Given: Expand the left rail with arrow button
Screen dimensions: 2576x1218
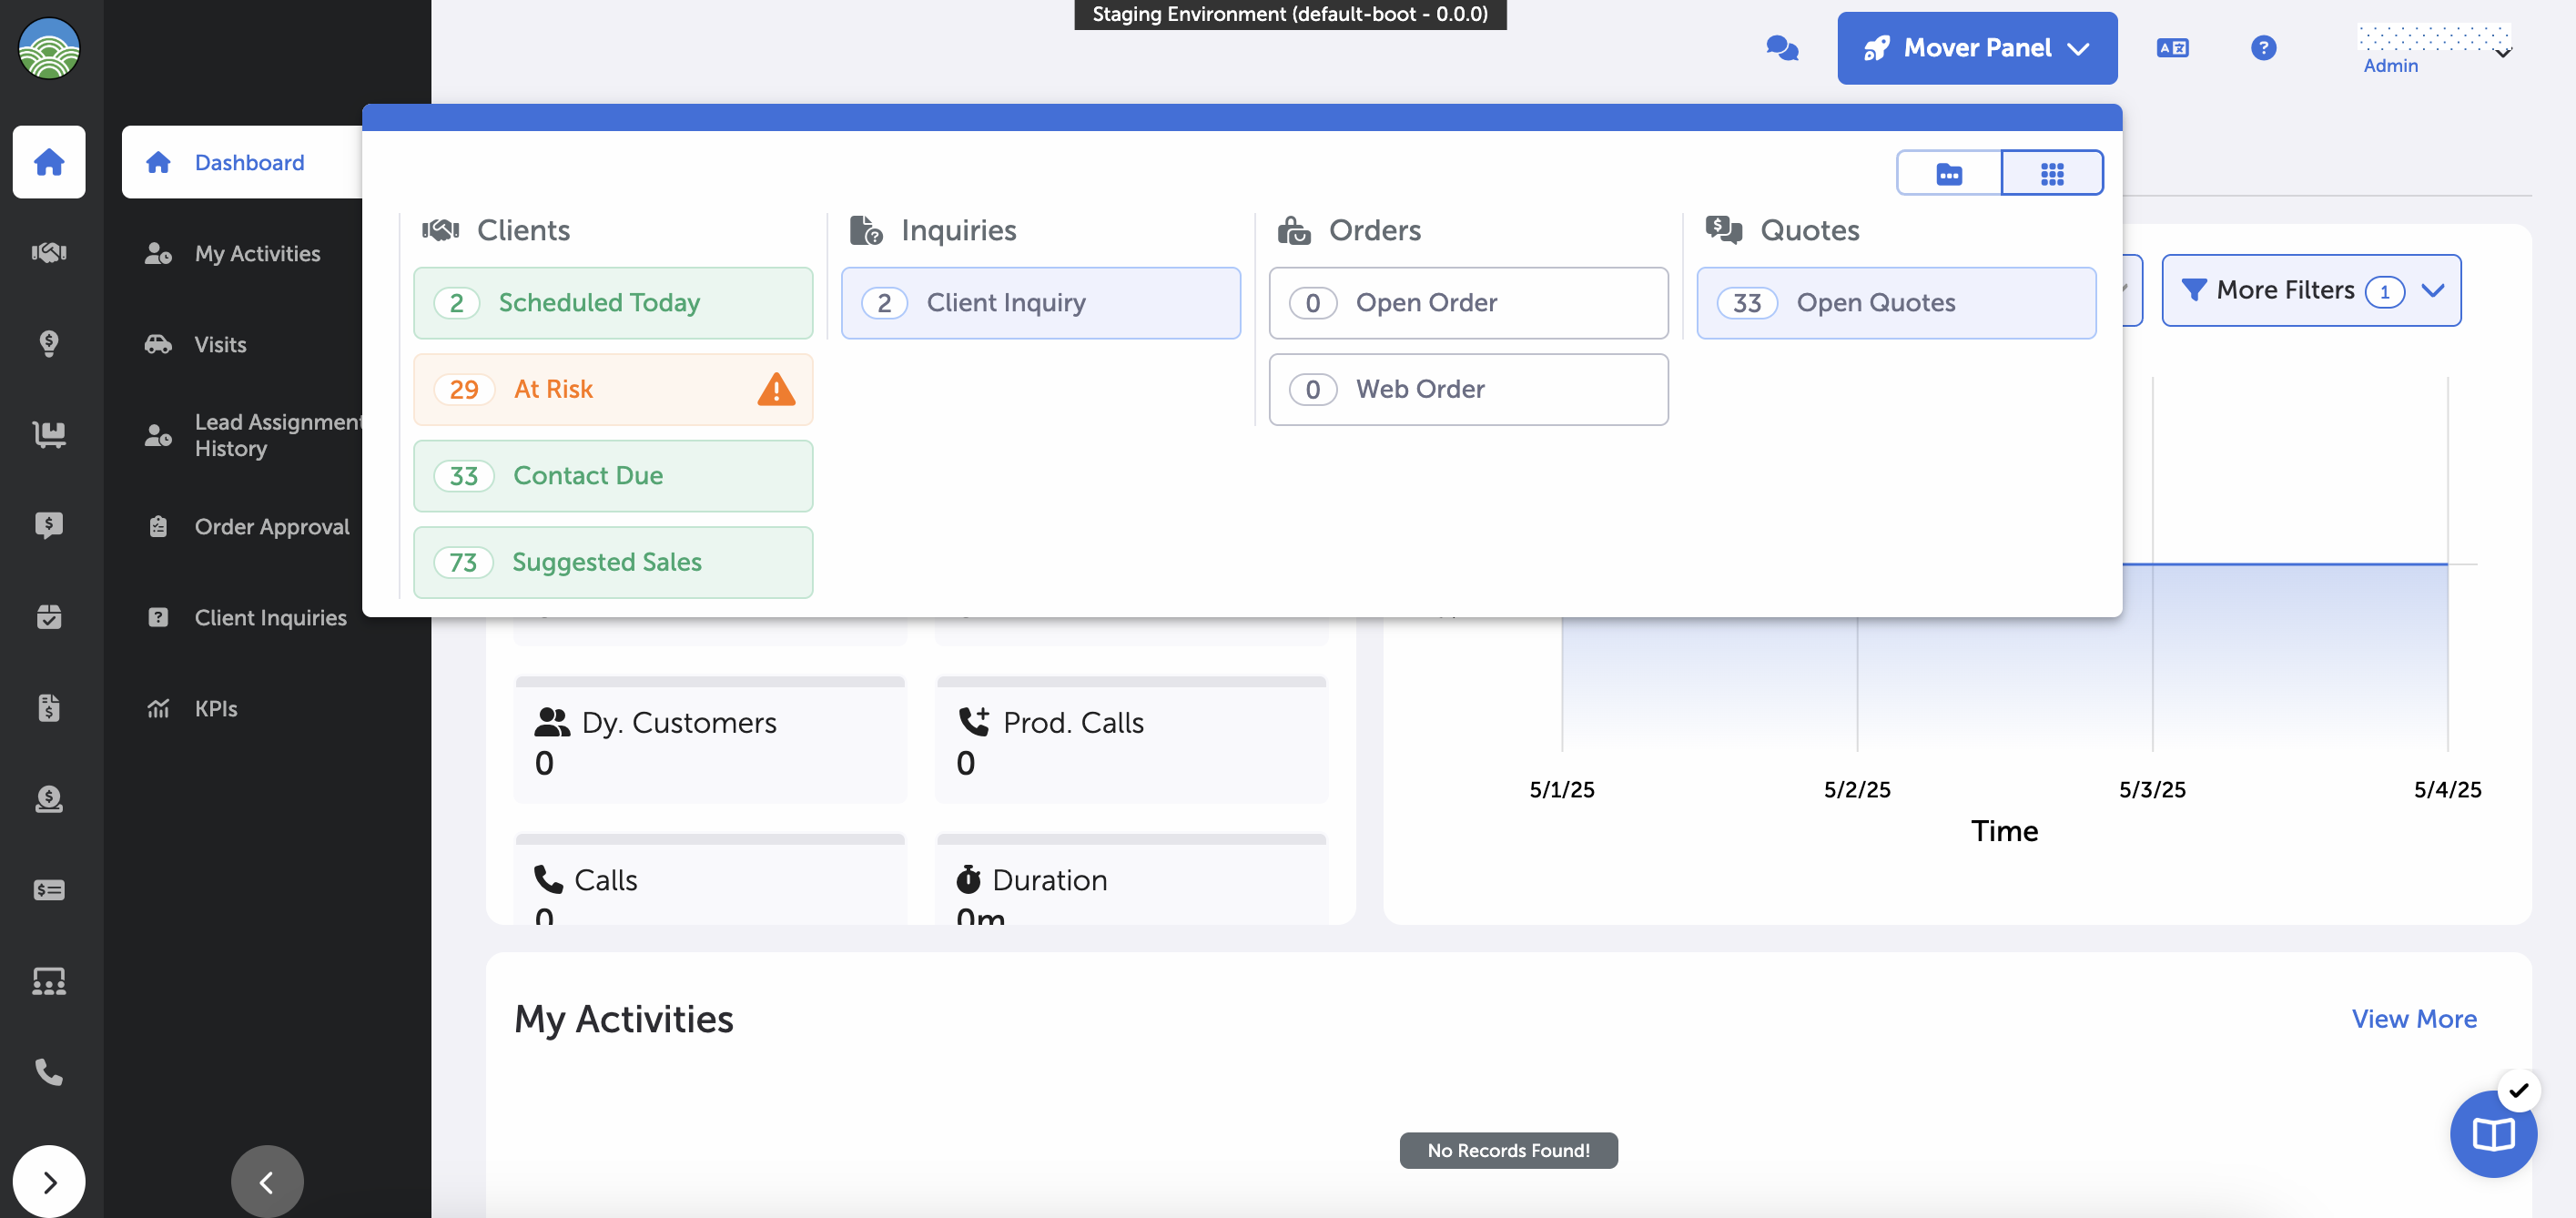Looking at the screenshot, I should [48, 1182].
